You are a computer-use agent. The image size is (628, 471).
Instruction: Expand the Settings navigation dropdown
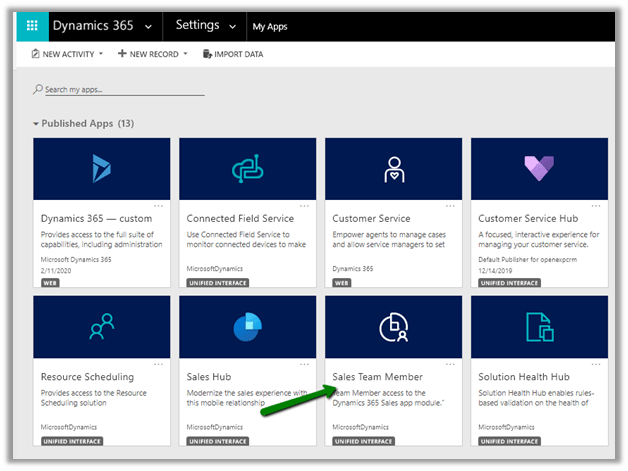[x=234, y=26]
